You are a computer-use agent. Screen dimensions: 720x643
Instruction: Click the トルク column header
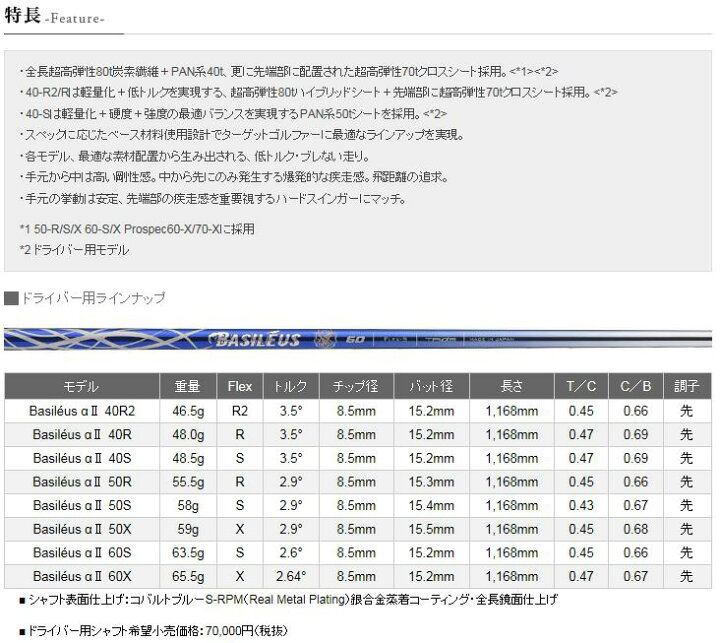pyautogui.click(x=291, y=386)
